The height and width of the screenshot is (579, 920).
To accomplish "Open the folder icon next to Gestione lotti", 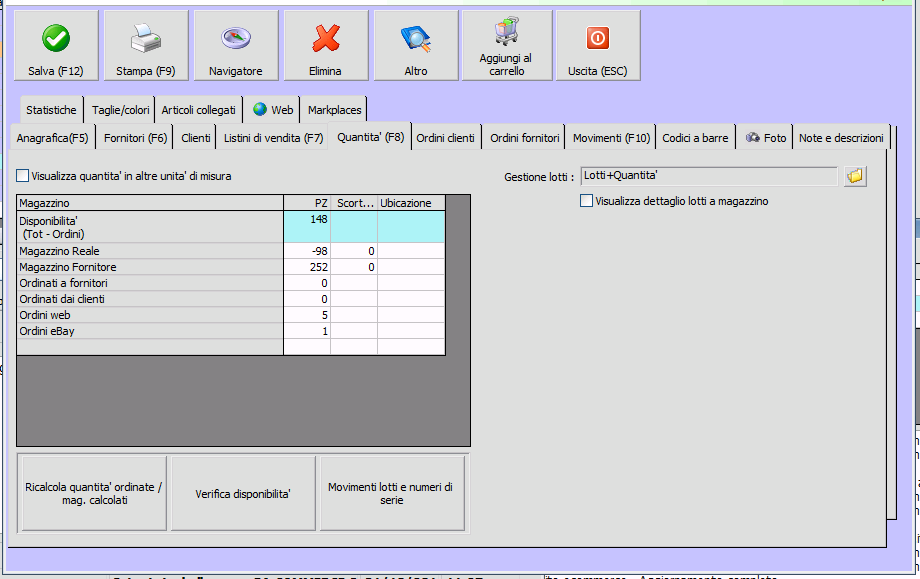I will click(855, 176).
